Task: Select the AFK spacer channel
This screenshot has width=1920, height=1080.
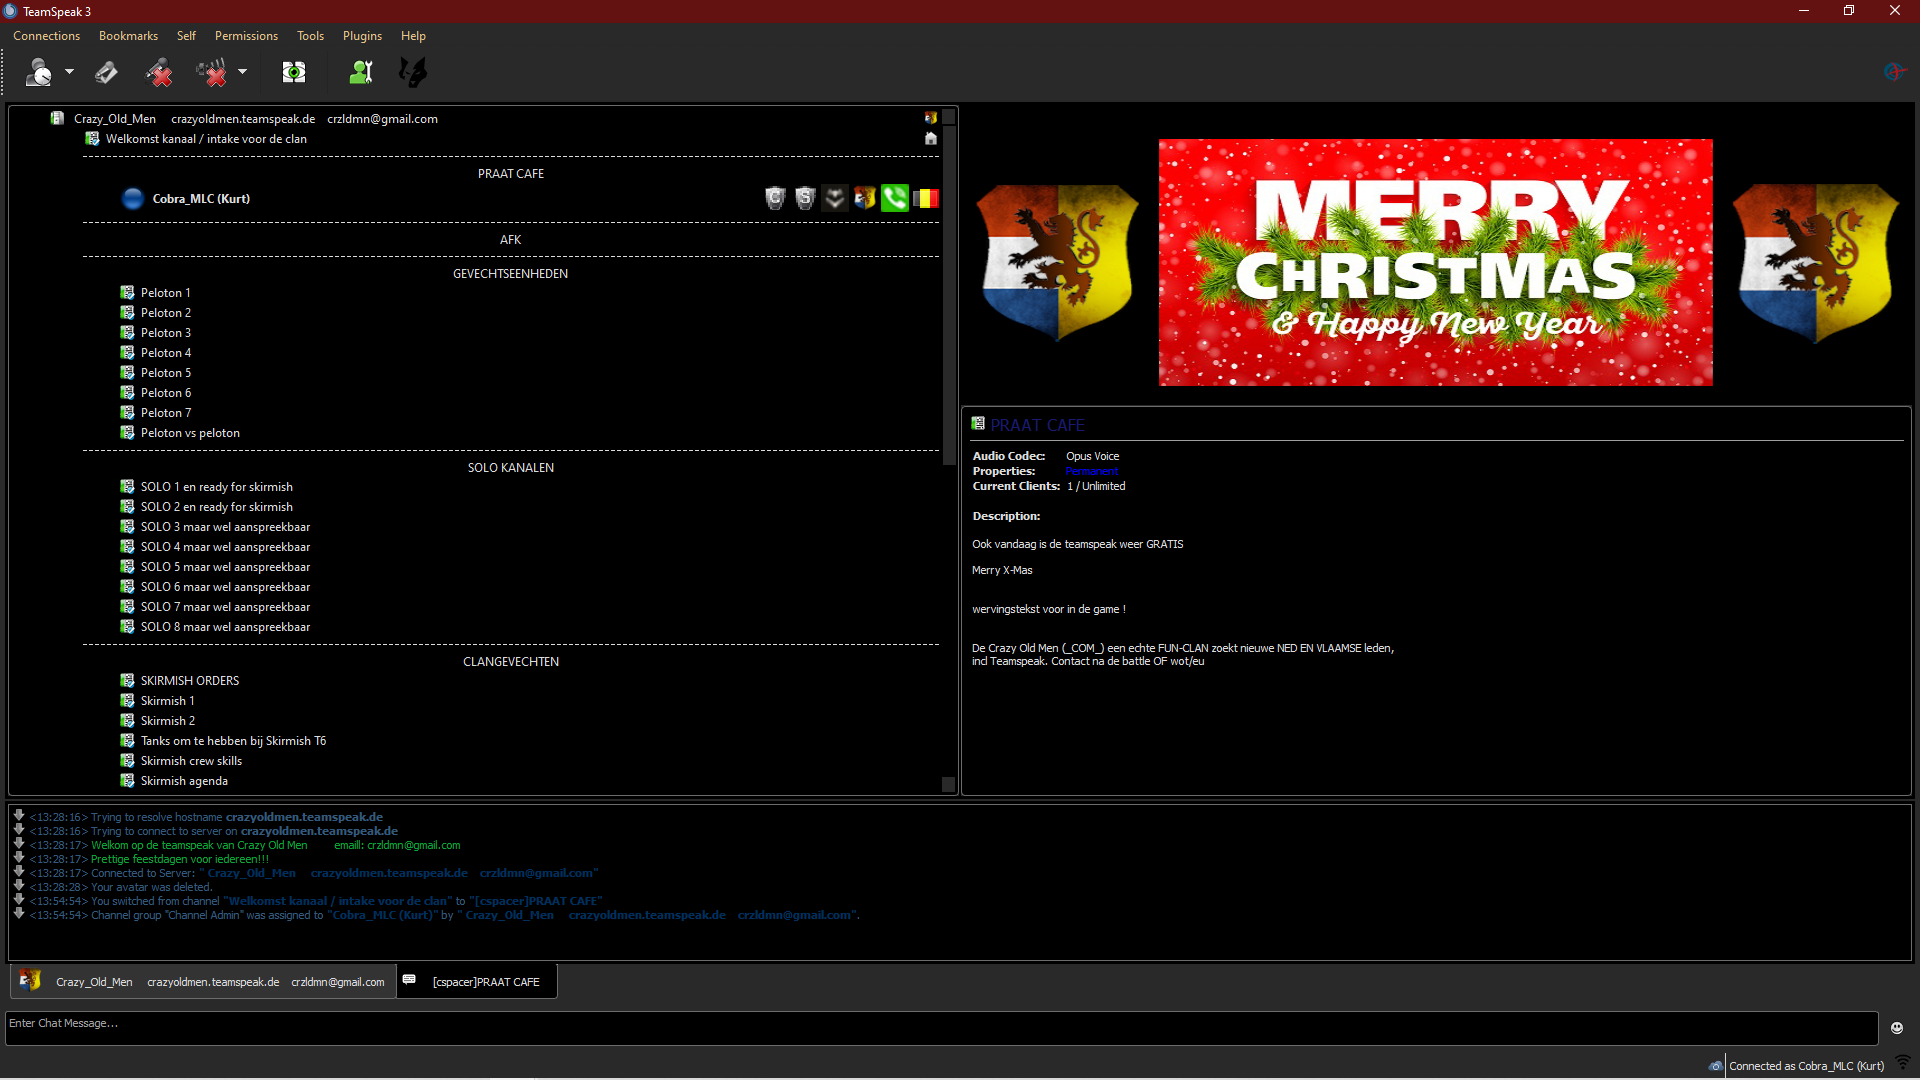Action: (510, 240)
